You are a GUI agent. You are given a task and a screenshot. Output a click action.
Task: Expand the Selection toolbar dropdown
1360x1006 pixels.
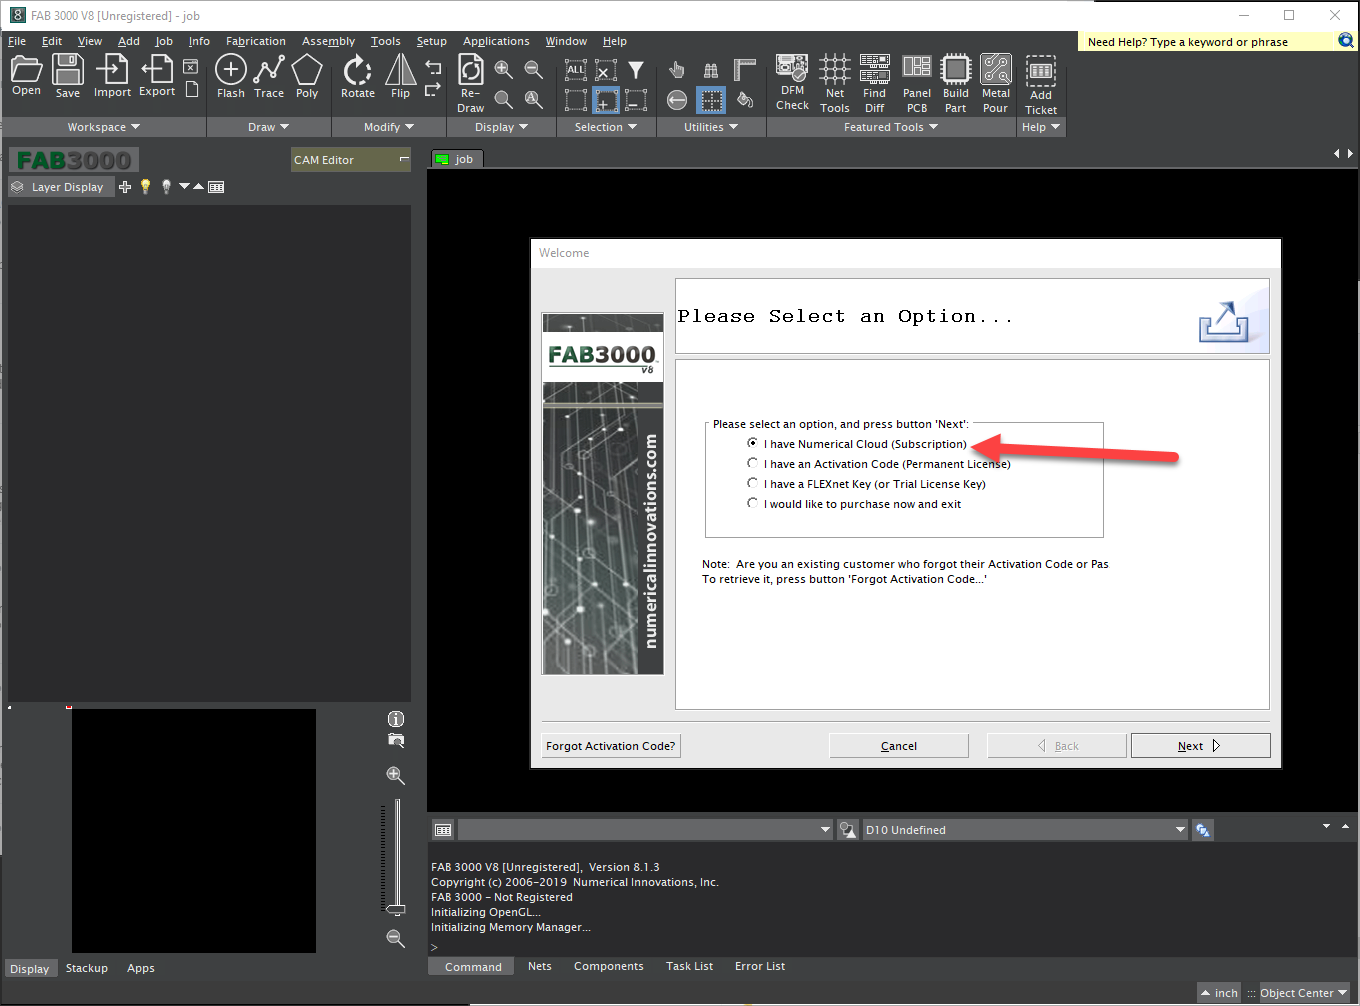pyautogui.click(x=606, y=127)
